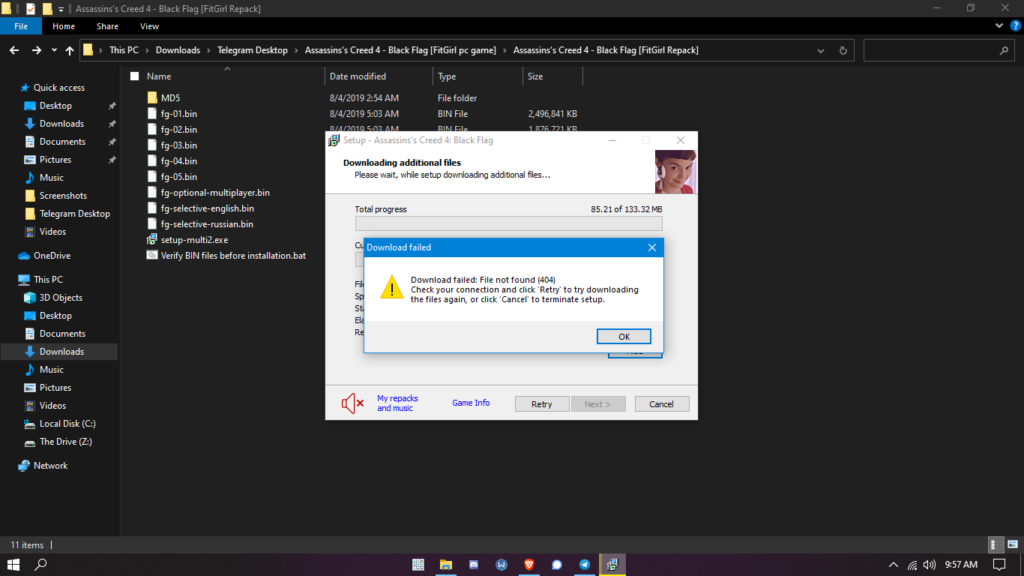The height and width of the screenshot is (576, 1024).
Task: Click This PC in address breadcrumb
Action: point(123,50)
